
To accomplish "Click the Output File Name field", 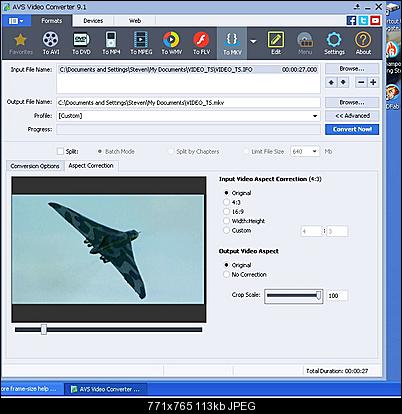I will (x=188, y=103).
